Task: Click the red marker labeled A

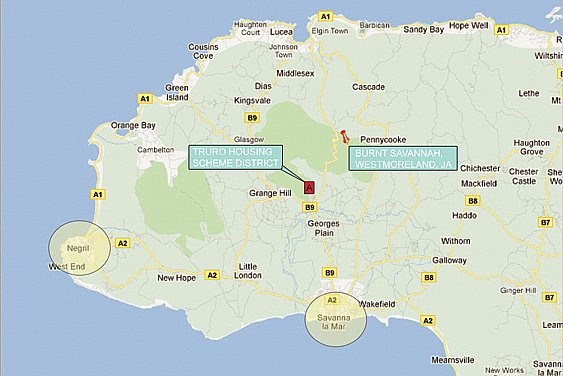Action: (x=309, y=187)
